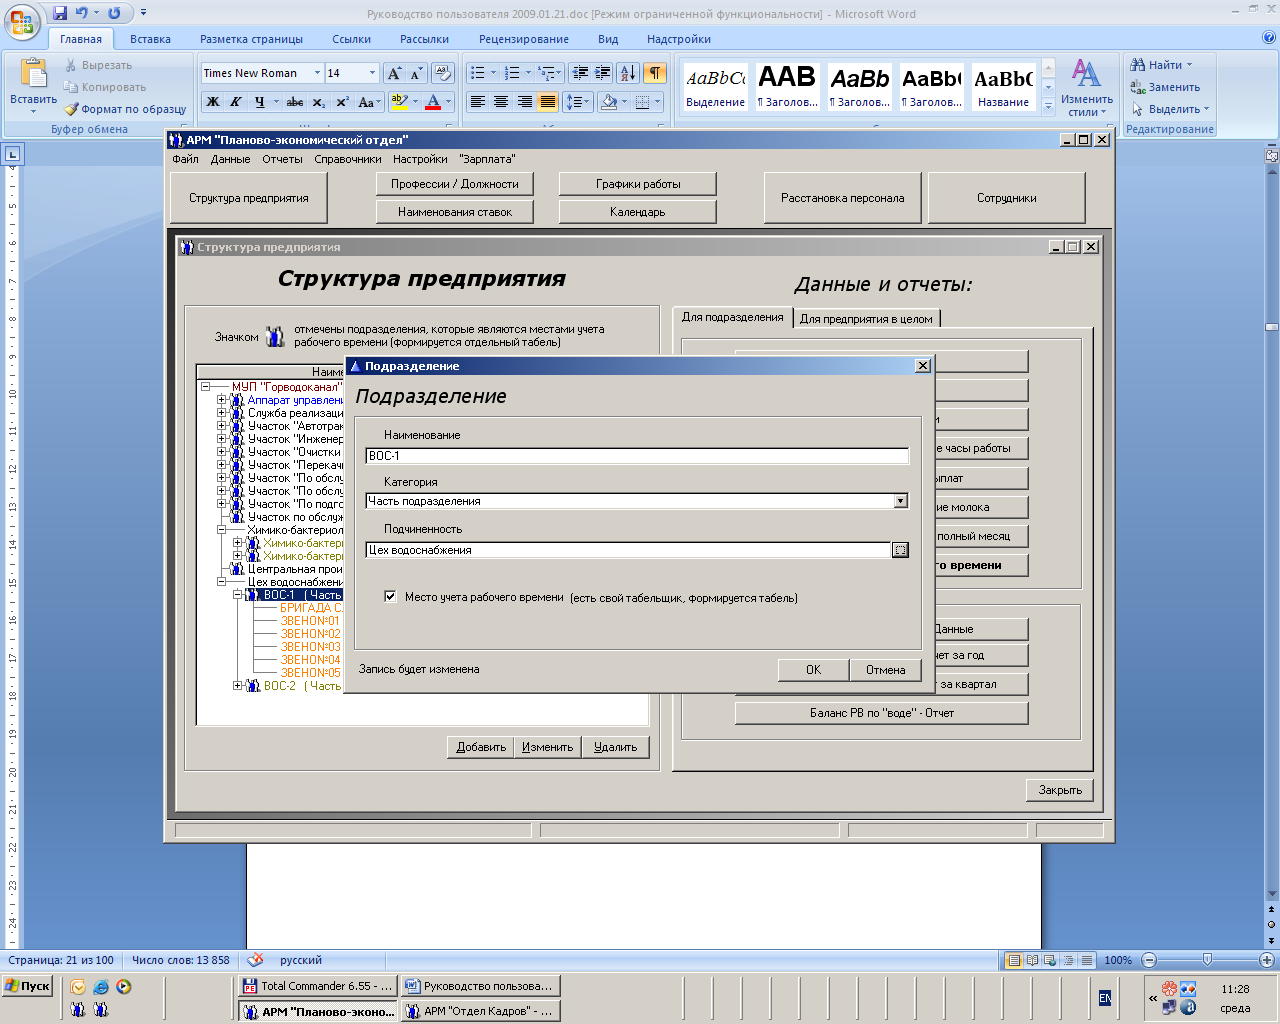
Task: Click the shading paint bucket icon
Action: pos(608,102)
